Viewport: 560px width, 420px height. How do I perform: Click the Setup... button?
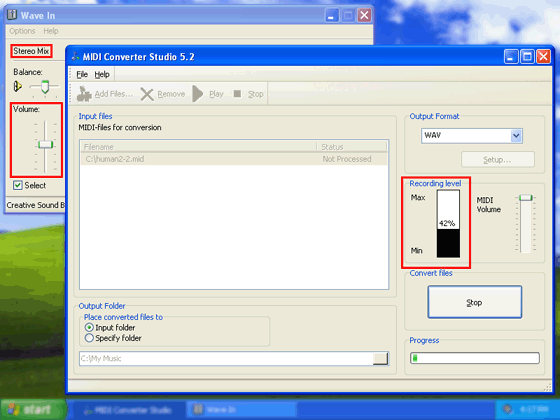click(498, 160)
